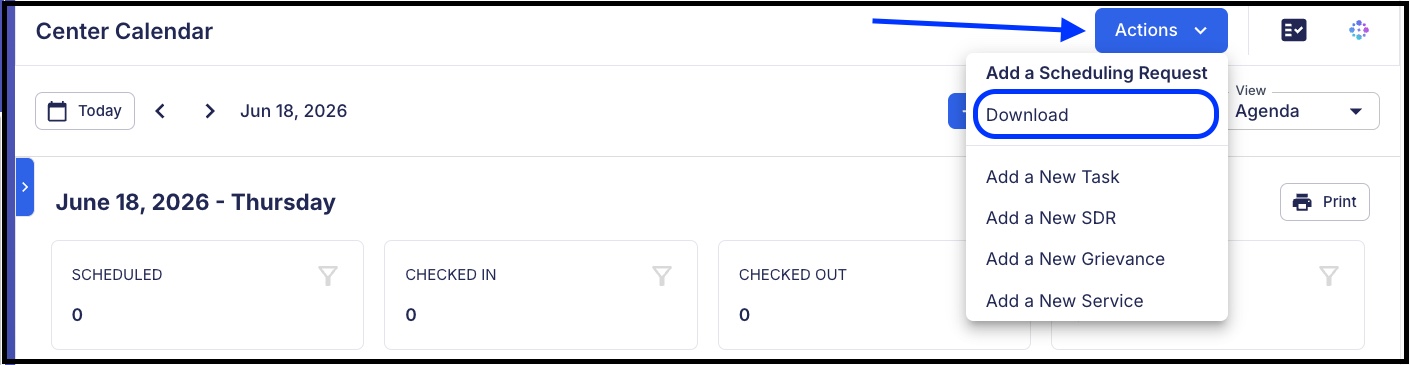Click the filter funnel on CHECKED IN card
Screen dimensions: 1410x365
click(x=661, y=275)
